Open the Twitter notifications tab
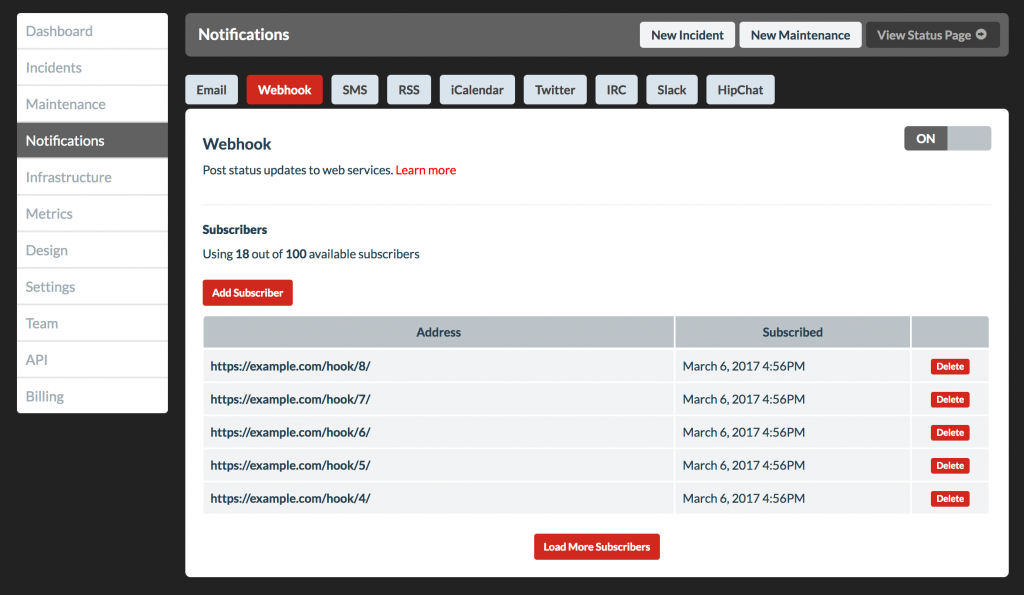This screenshot has width=1024, height=595. (555, 89)
